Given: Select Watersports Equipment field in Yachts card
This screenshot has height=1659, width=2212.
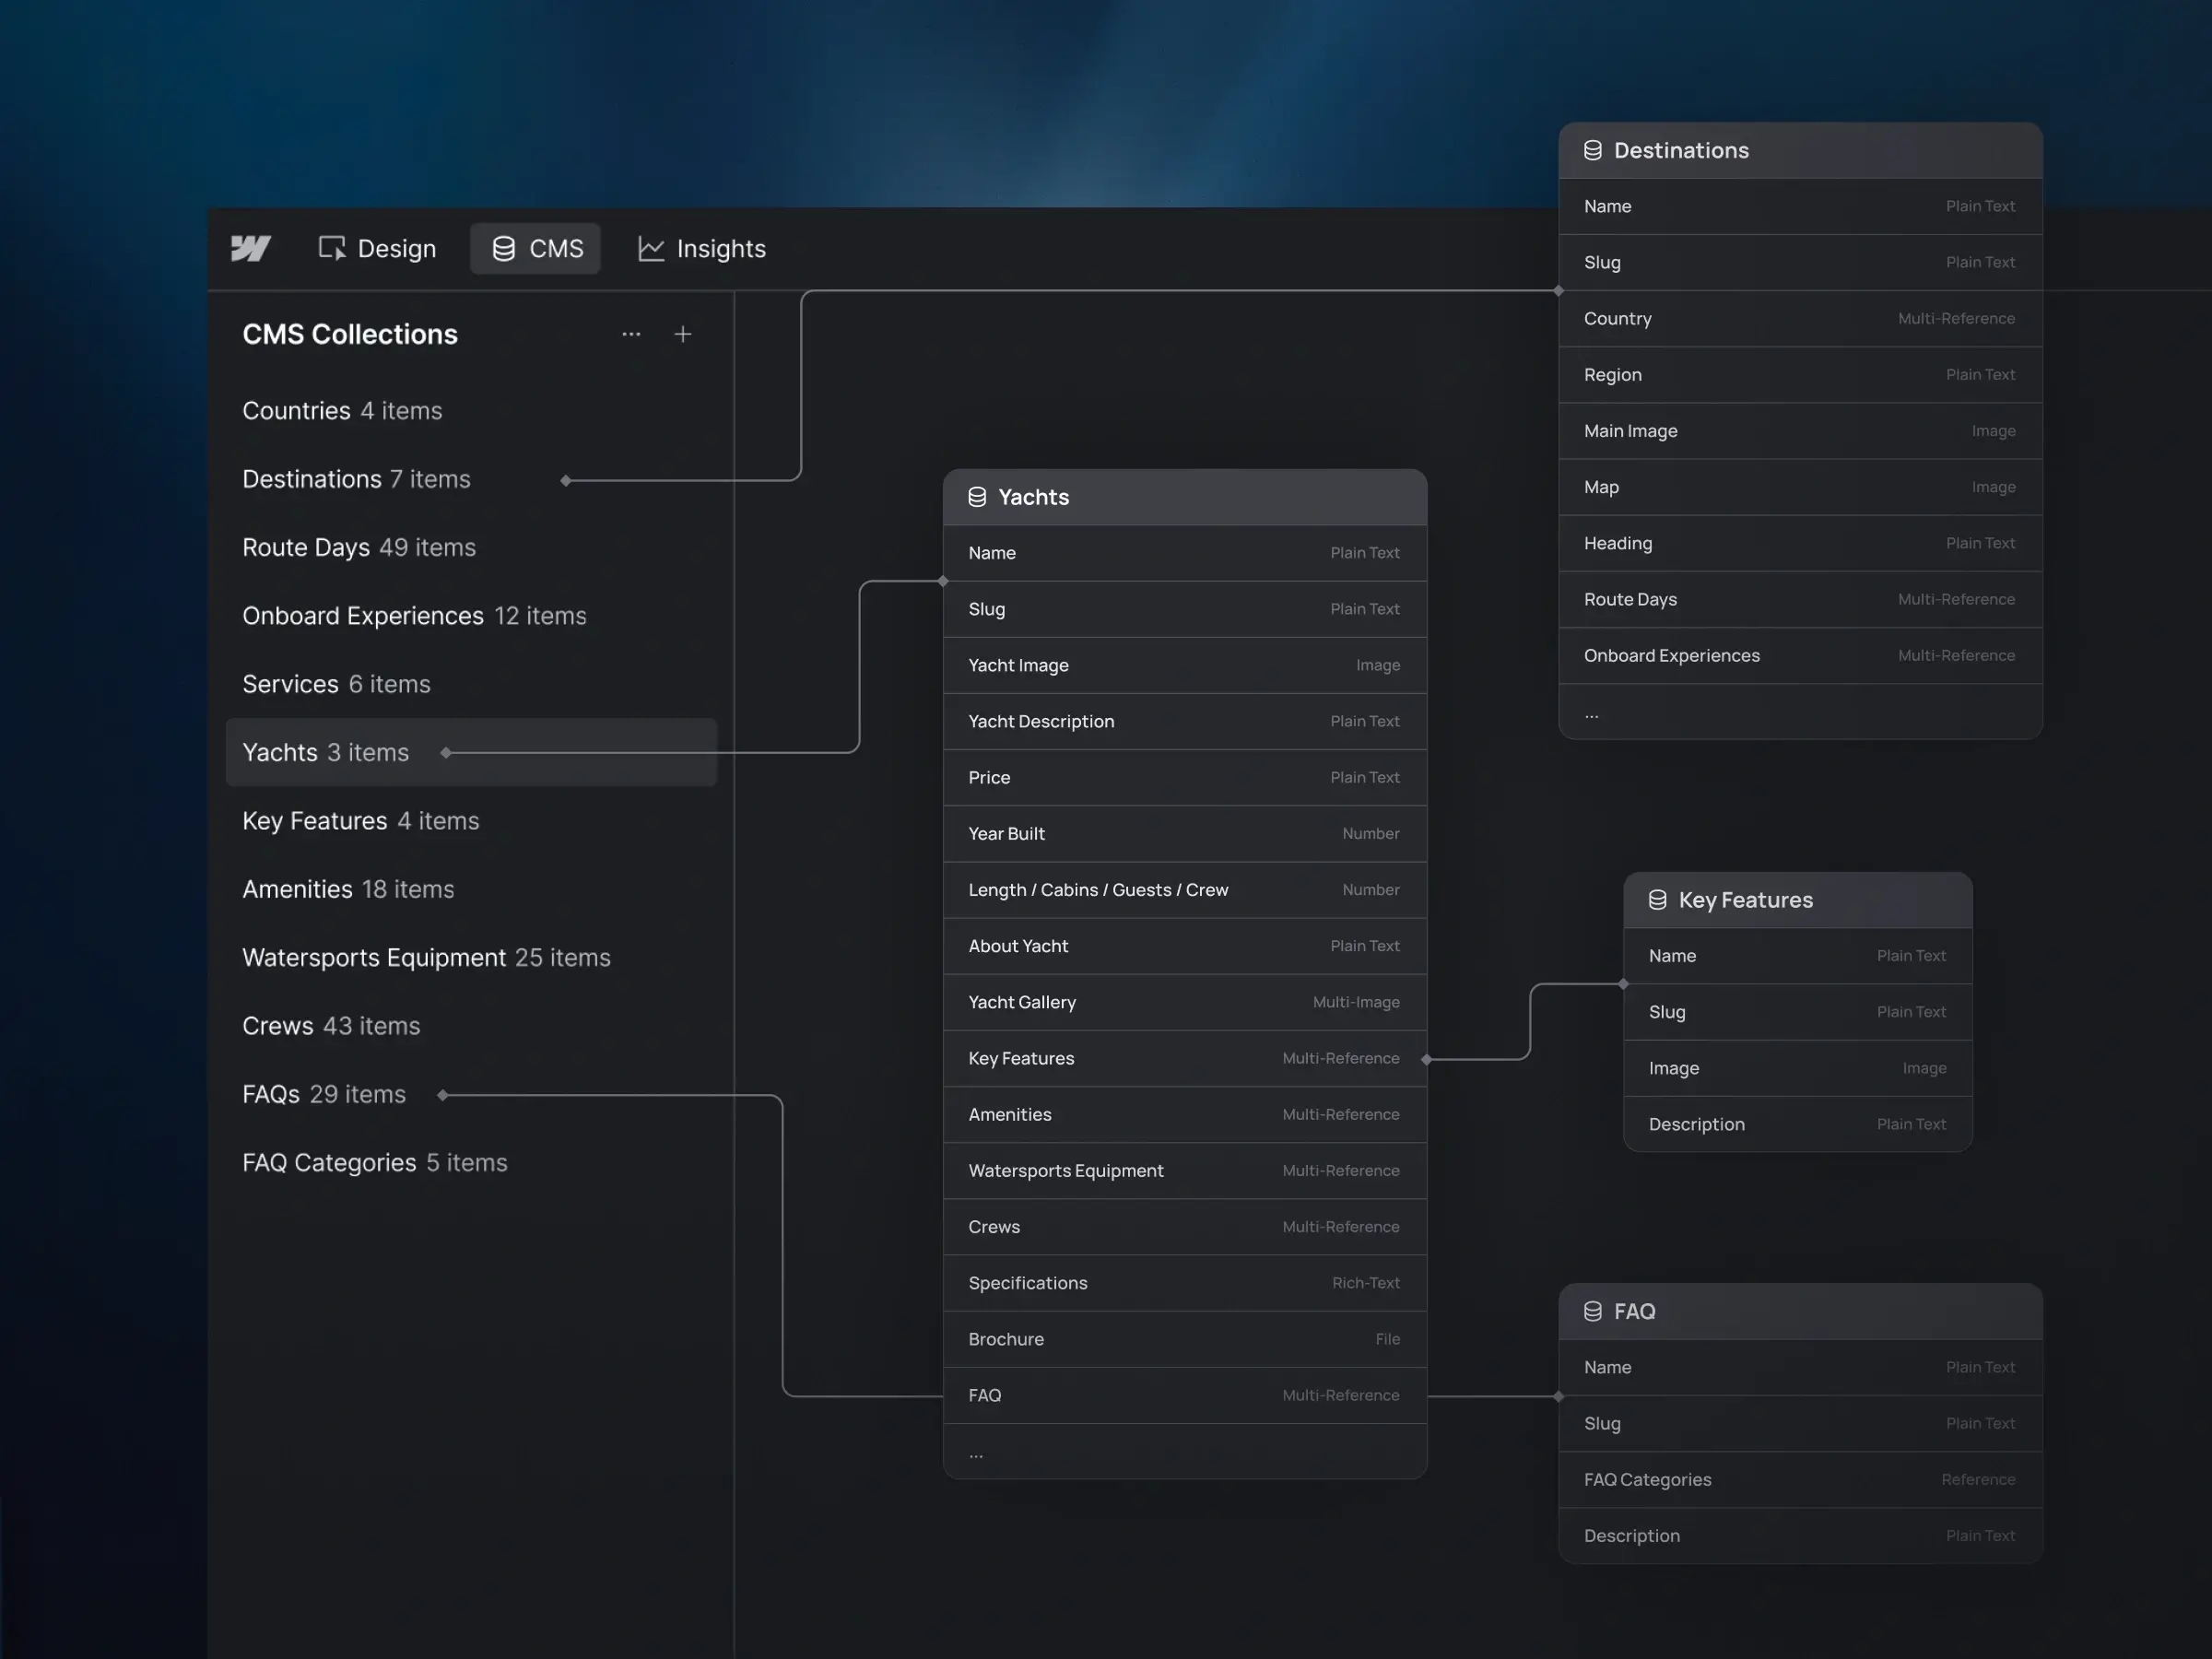Looking at the screenshot, I should pos(1185,1171).
